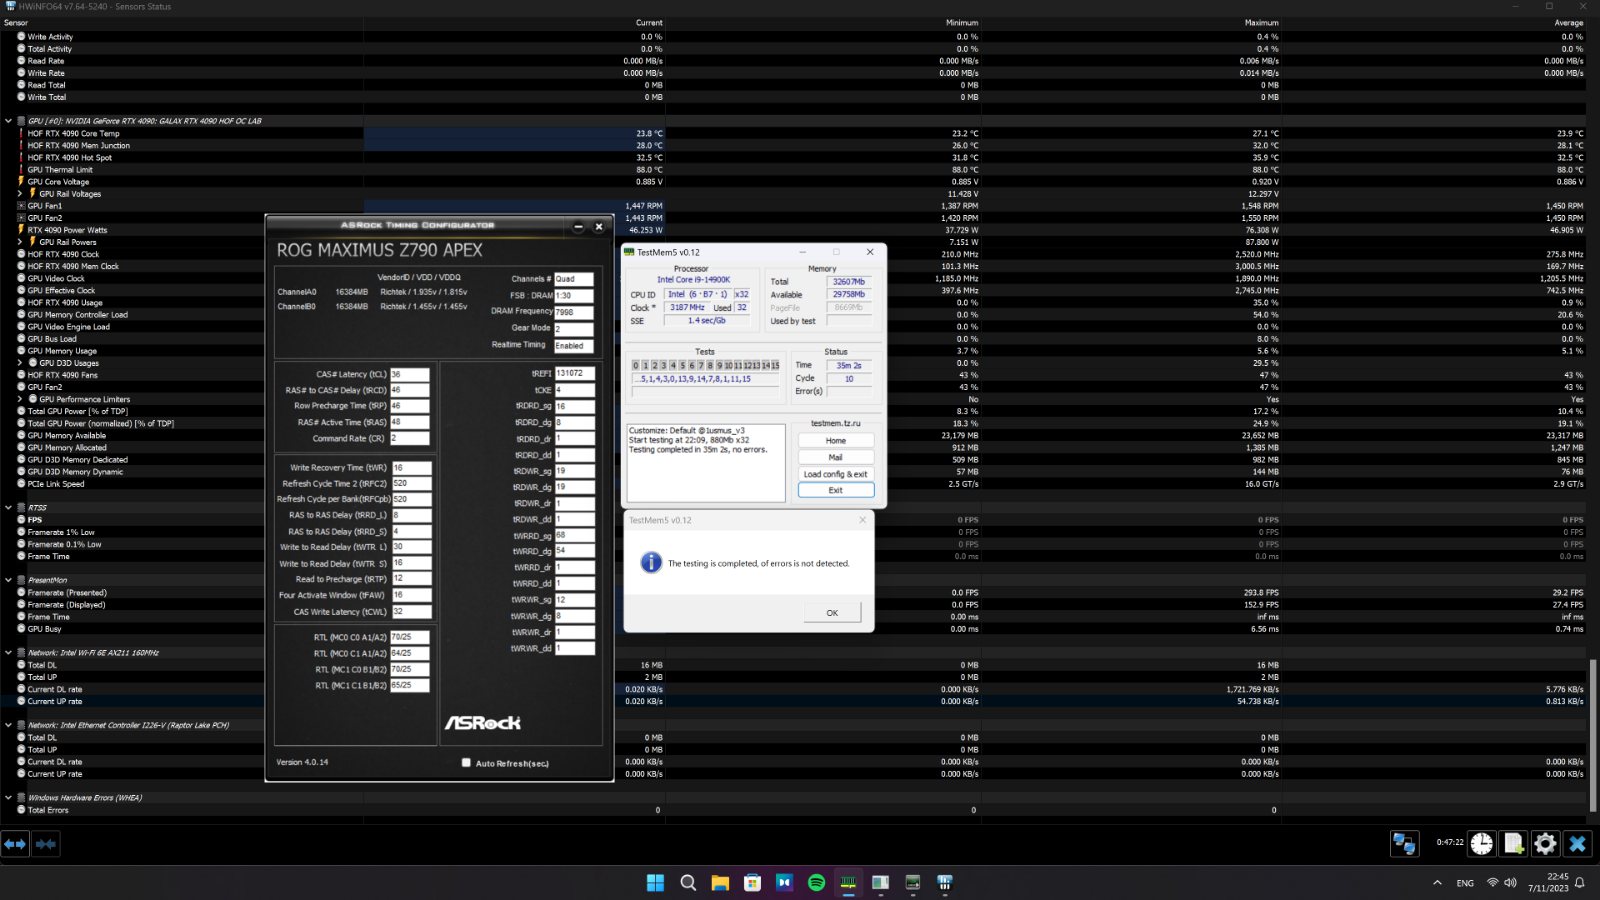This screenshot has width=1600, height=900.
Task: Click HWiNFO expand columns arrows icon
Action: (15, 844)
